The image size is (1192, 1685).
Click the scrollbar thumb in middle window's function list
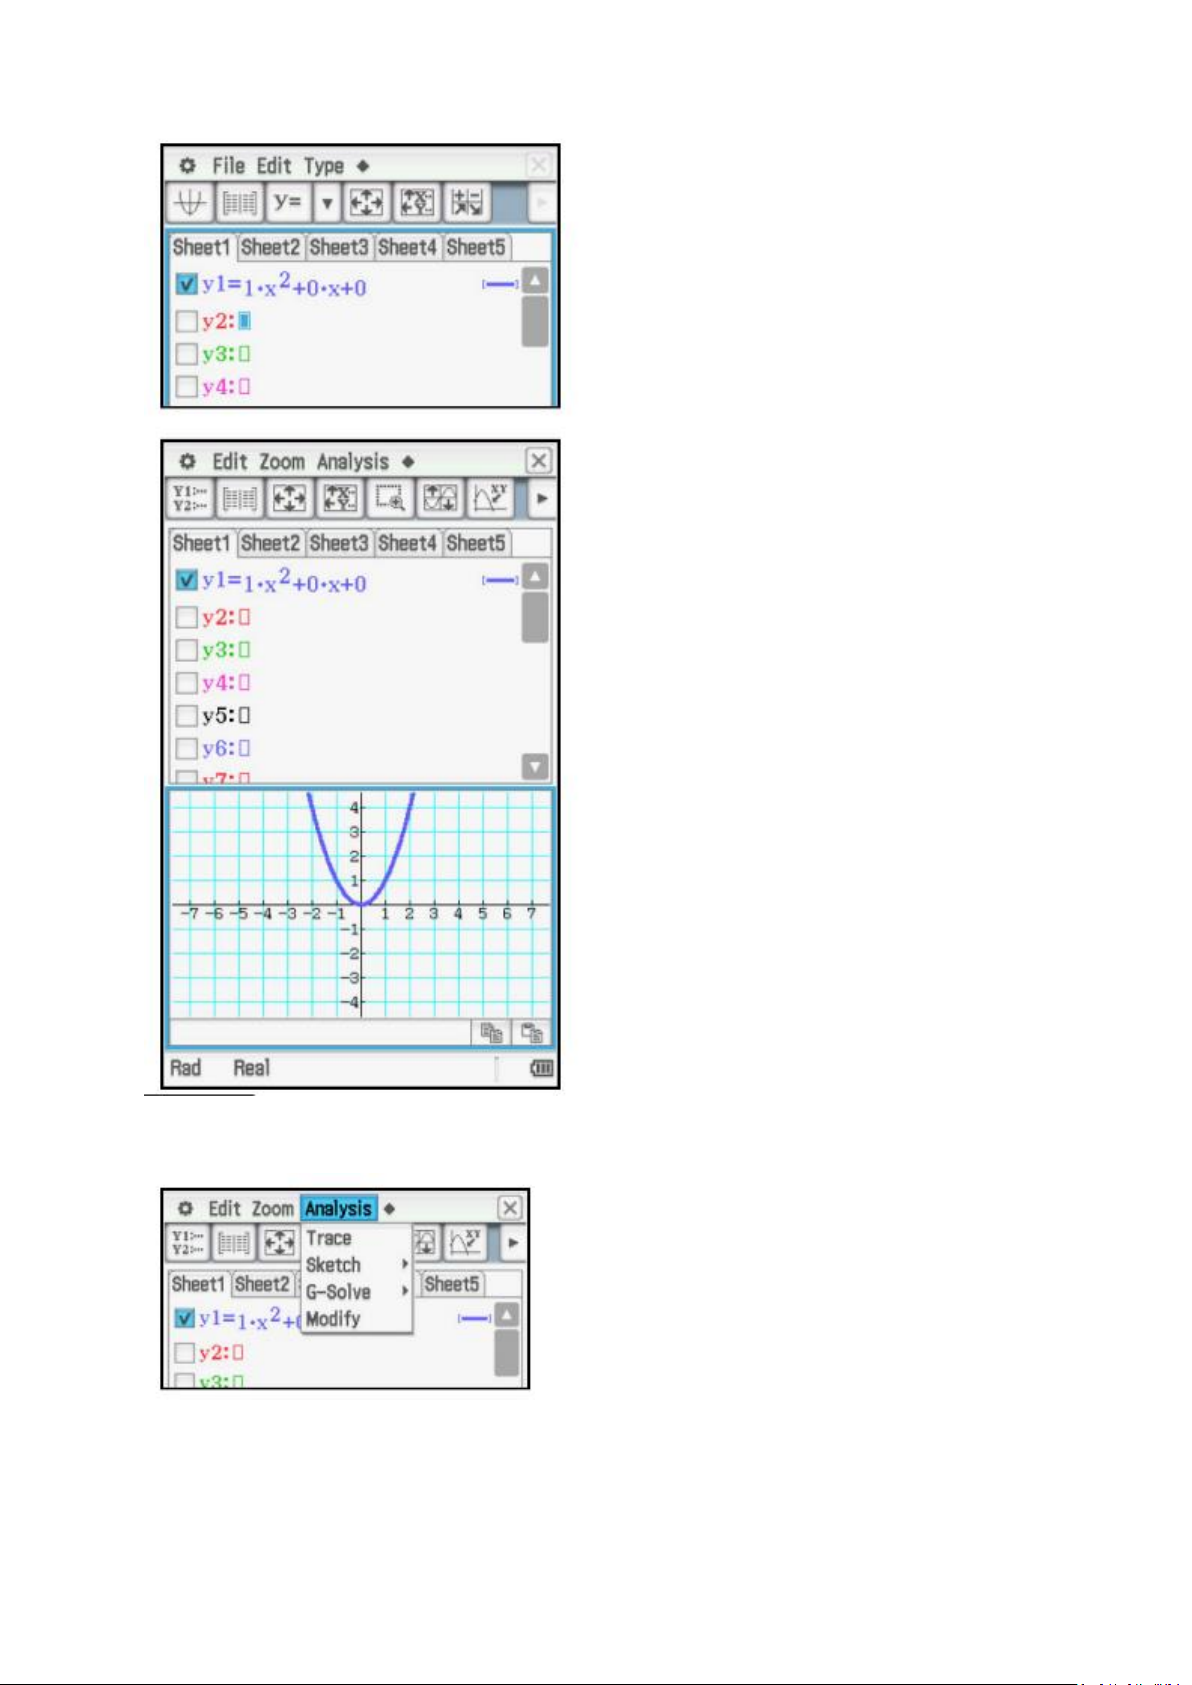pyautogui.click(x=535, y=617)
